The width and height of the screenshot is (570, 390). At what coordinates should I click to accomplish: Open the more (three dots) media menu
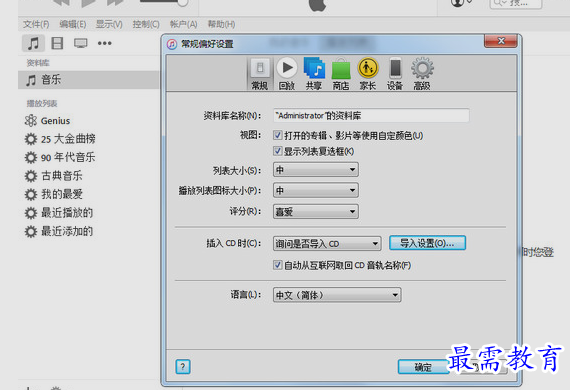click(x=105, y=43)
